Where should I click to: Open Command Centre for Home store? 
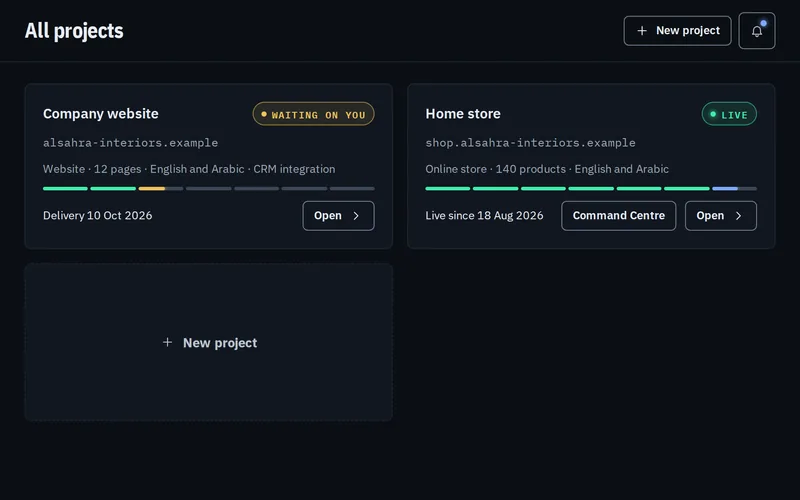coord(618,215)
